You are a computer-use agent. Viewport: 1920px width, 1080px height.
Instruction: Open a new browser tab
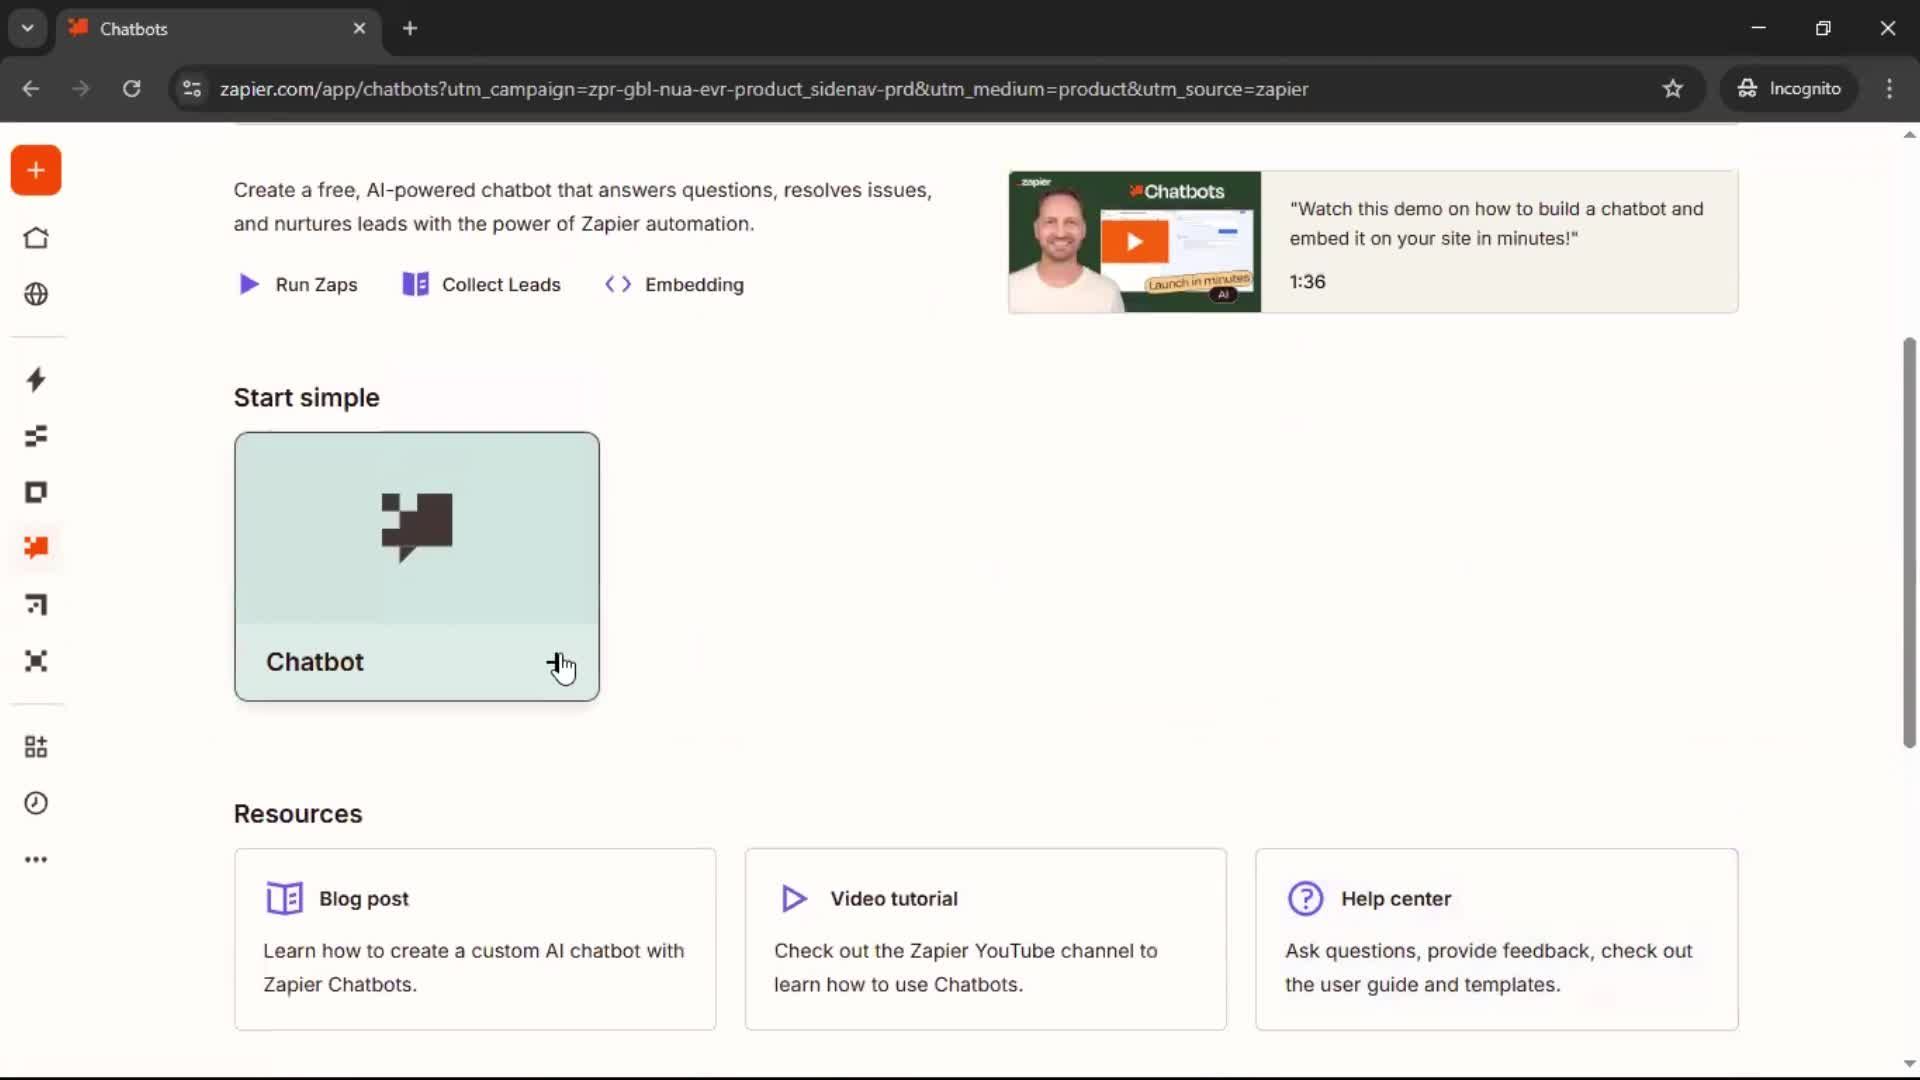[x=410, y=28]
